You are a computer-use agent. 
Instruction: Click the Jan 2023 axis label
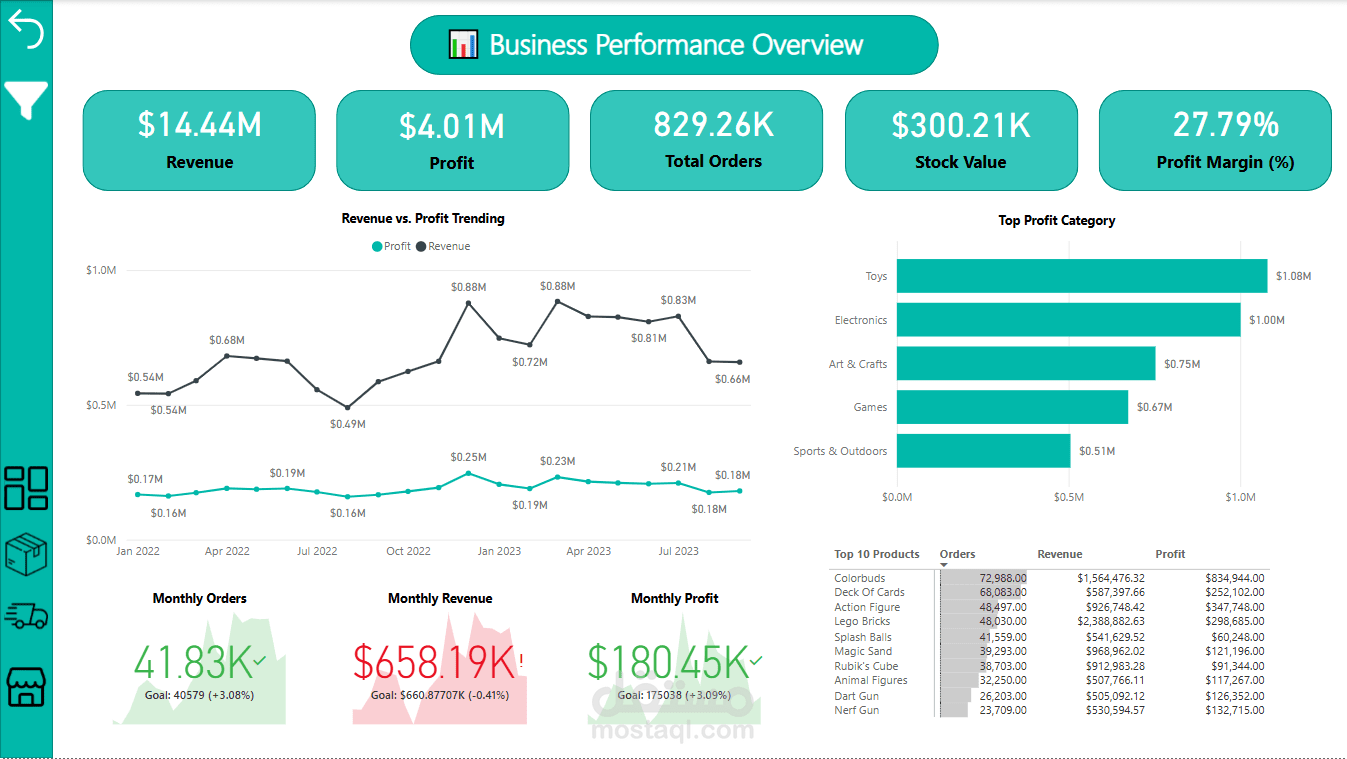(499, 551)
